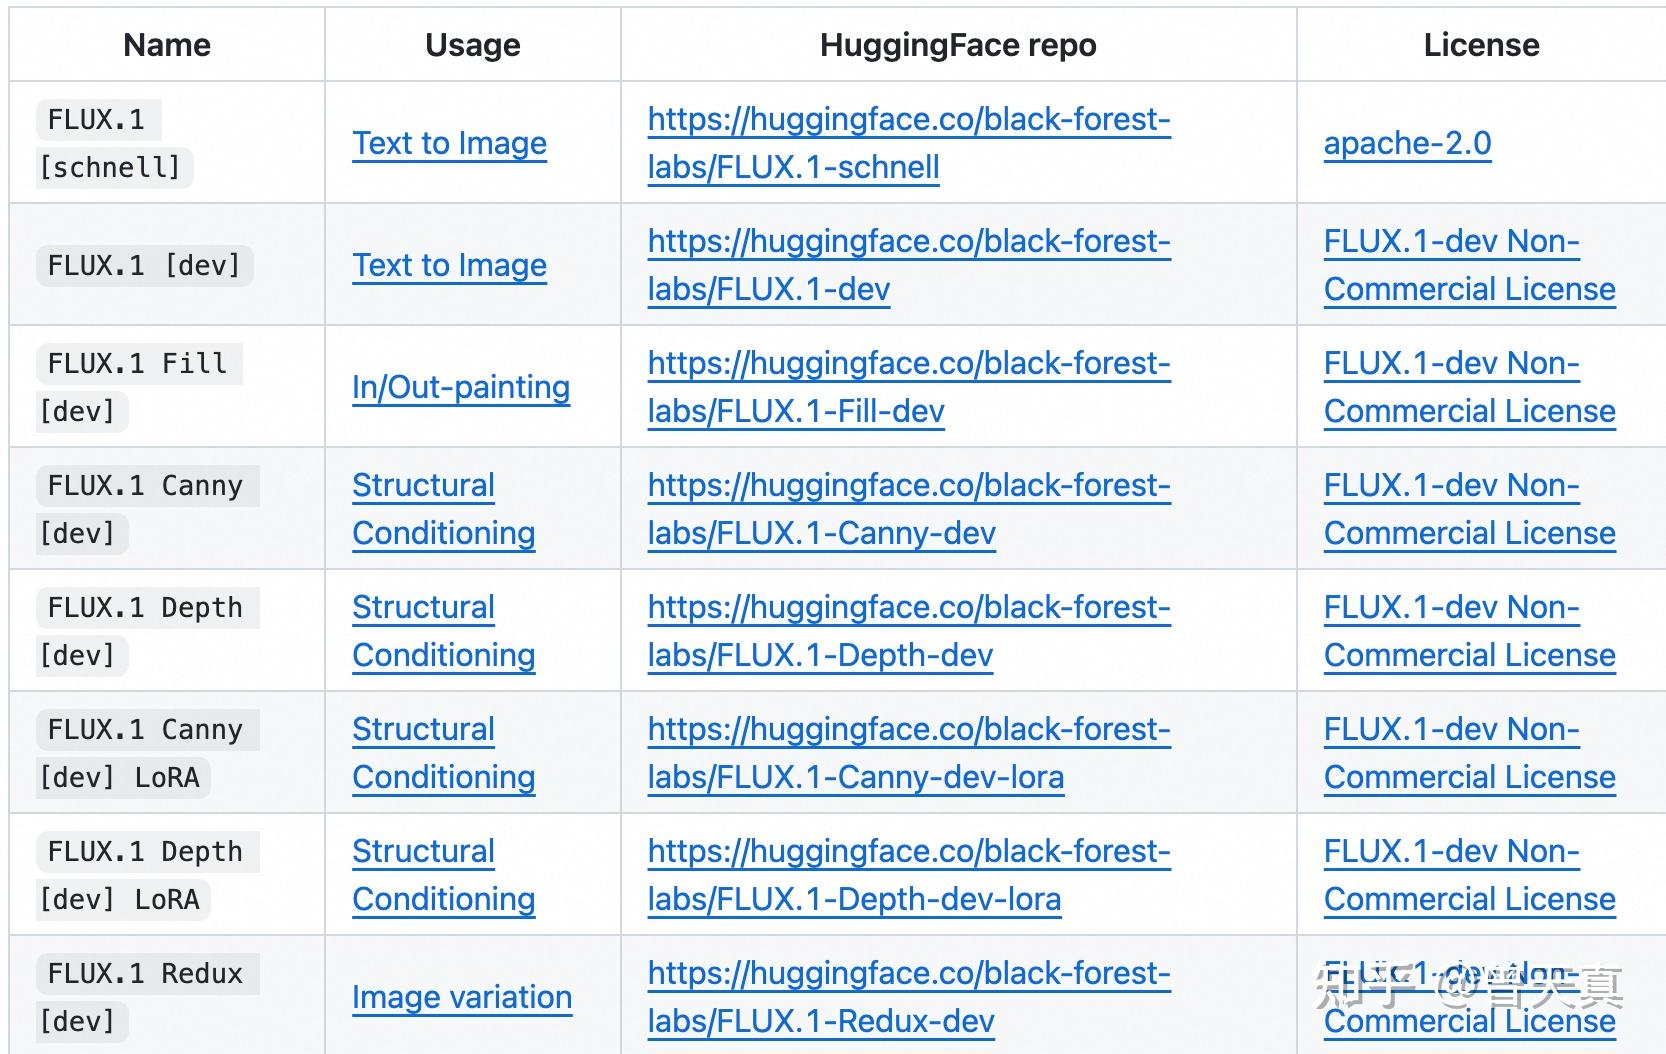The width and height of the screenshot is (1666, 1054).
Task: Click Text to Image link for FLUX.1 [dev]
Action: coord(449,266)
